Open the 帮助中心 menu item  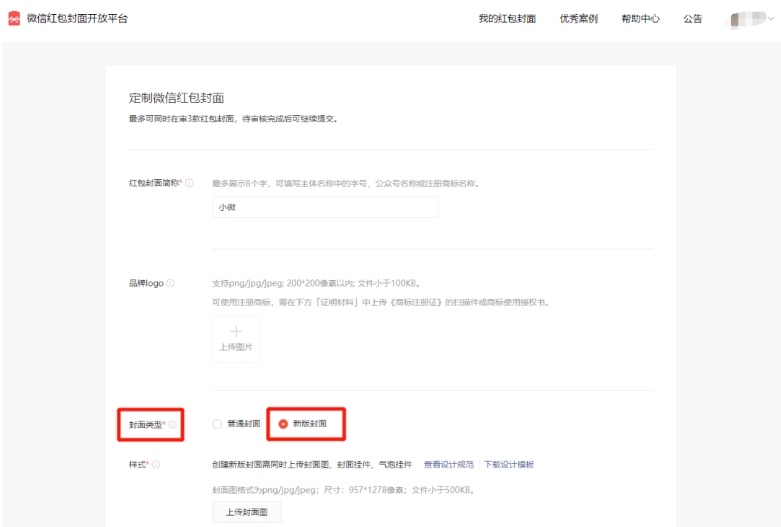640,19
